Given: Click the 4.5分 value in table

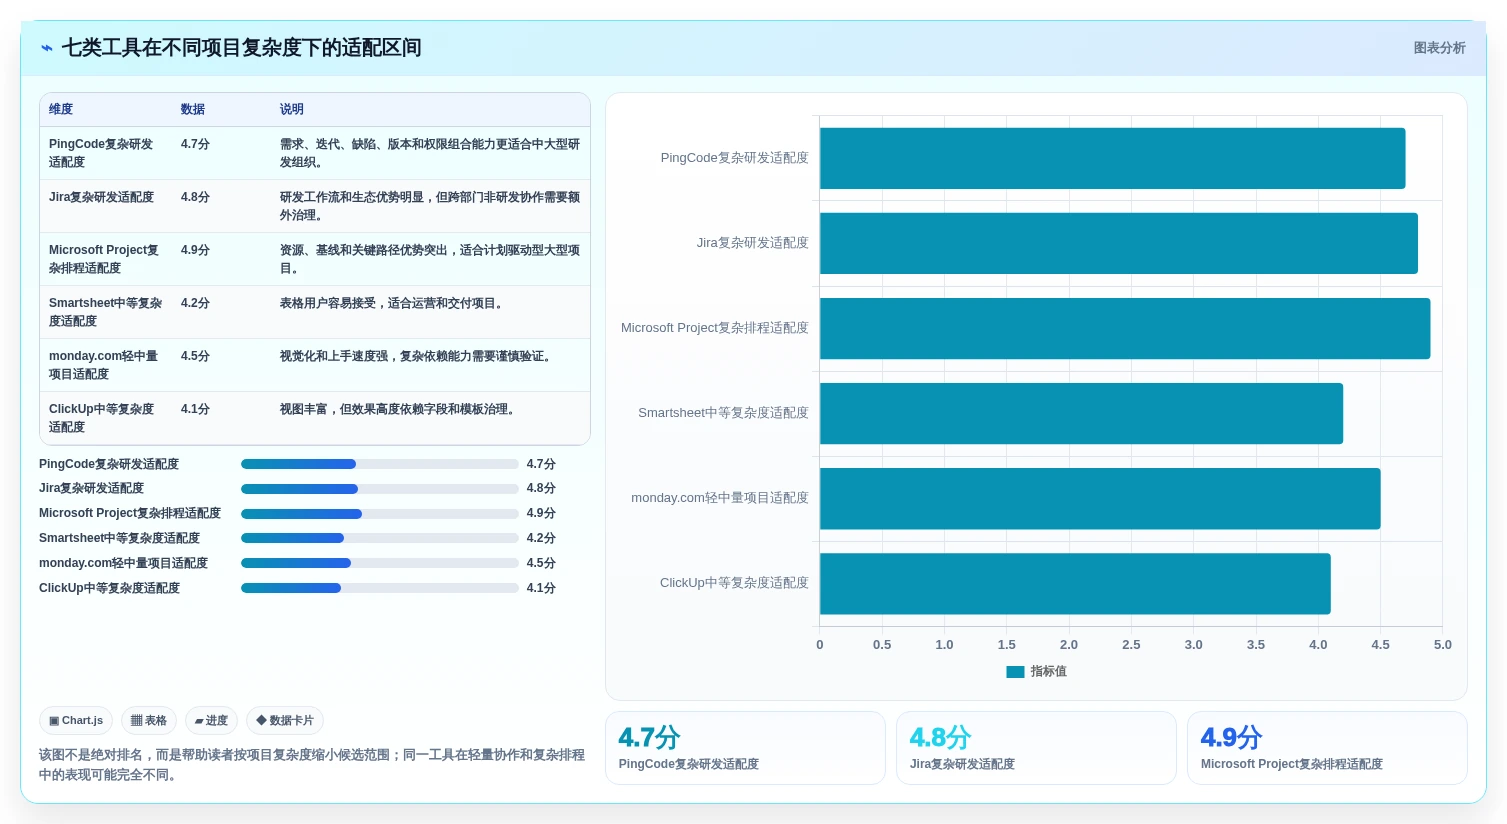Looking at the screenshot, I should click(x=196, y=356).
